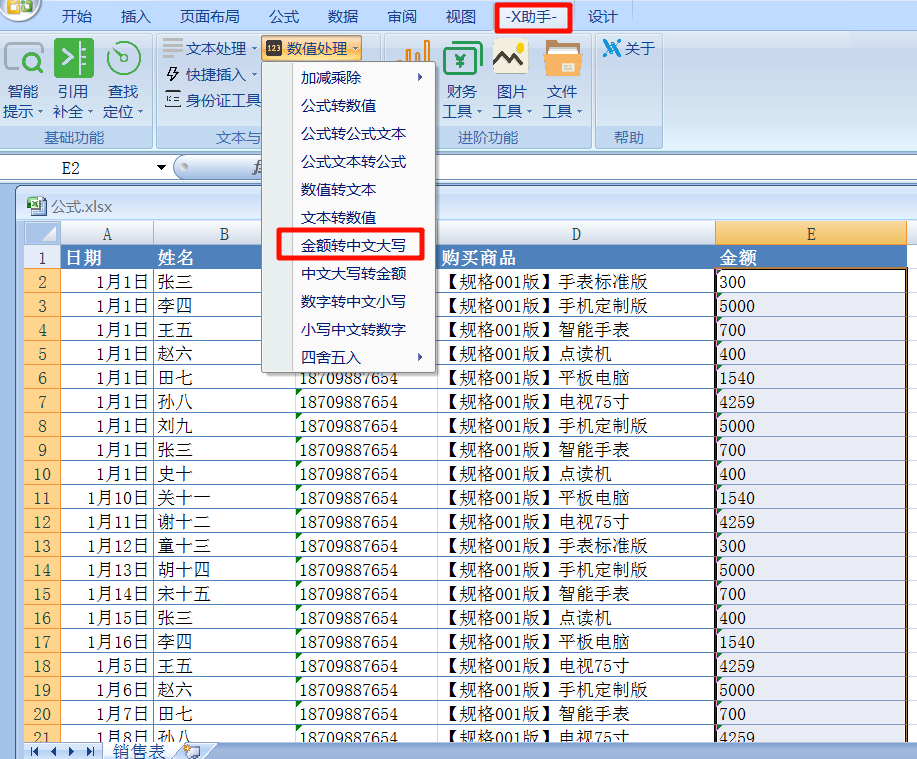Go to last sheet navigation arrow
Screen dimensions: 917x759
[90, 751]
